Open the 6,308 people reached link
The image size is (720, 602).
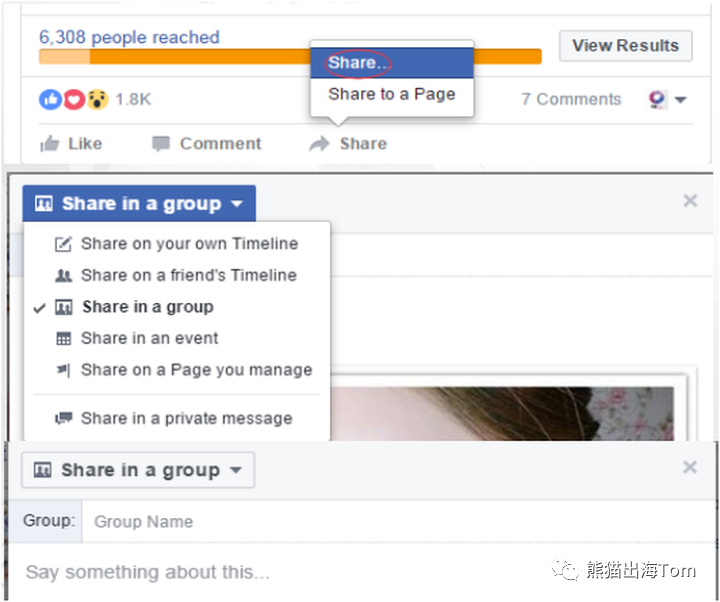click(129, 37)
